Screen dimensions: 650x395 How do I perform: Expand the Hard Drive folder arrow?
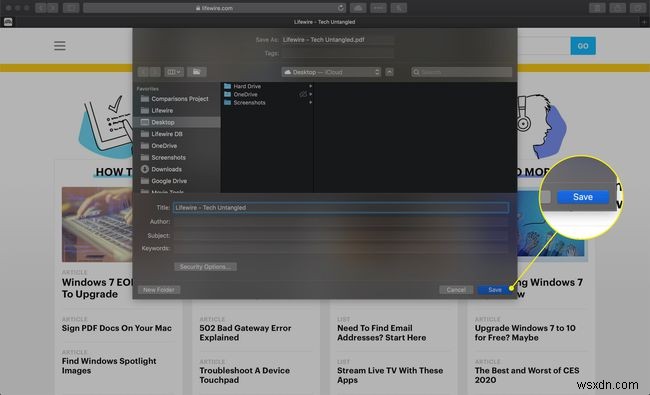(310, 86)
